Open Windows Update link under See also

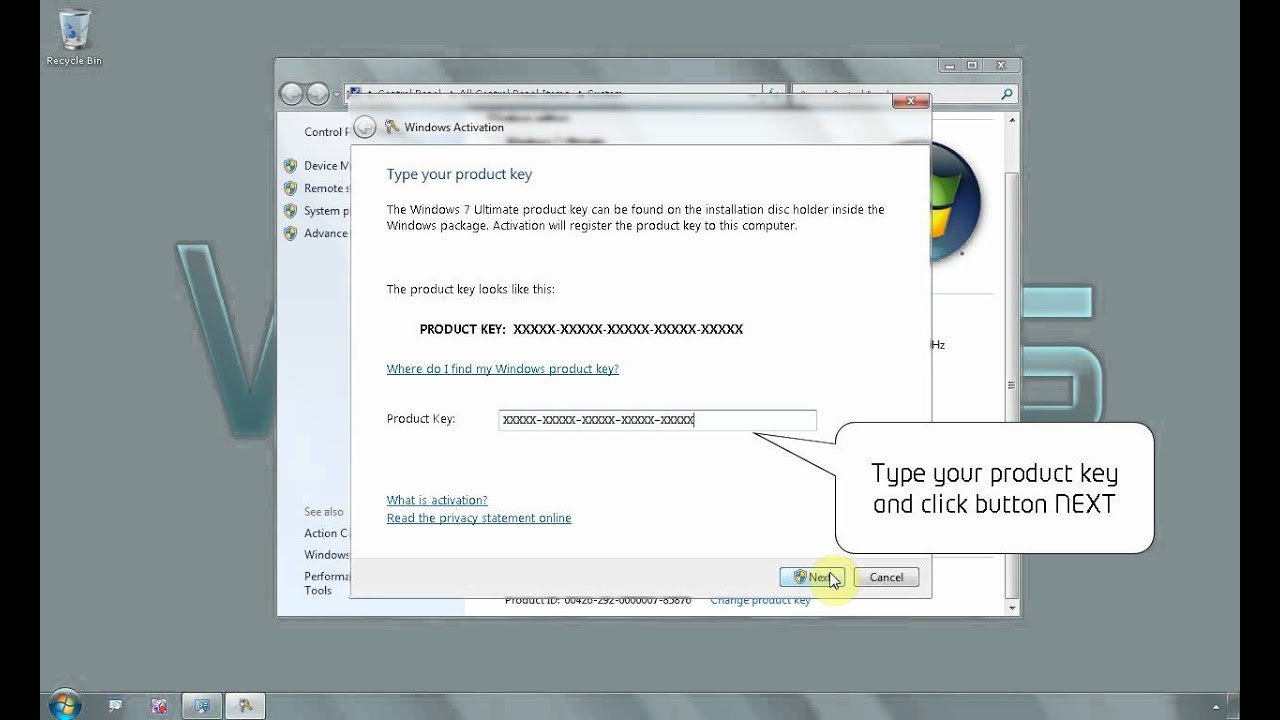(327, 555)
